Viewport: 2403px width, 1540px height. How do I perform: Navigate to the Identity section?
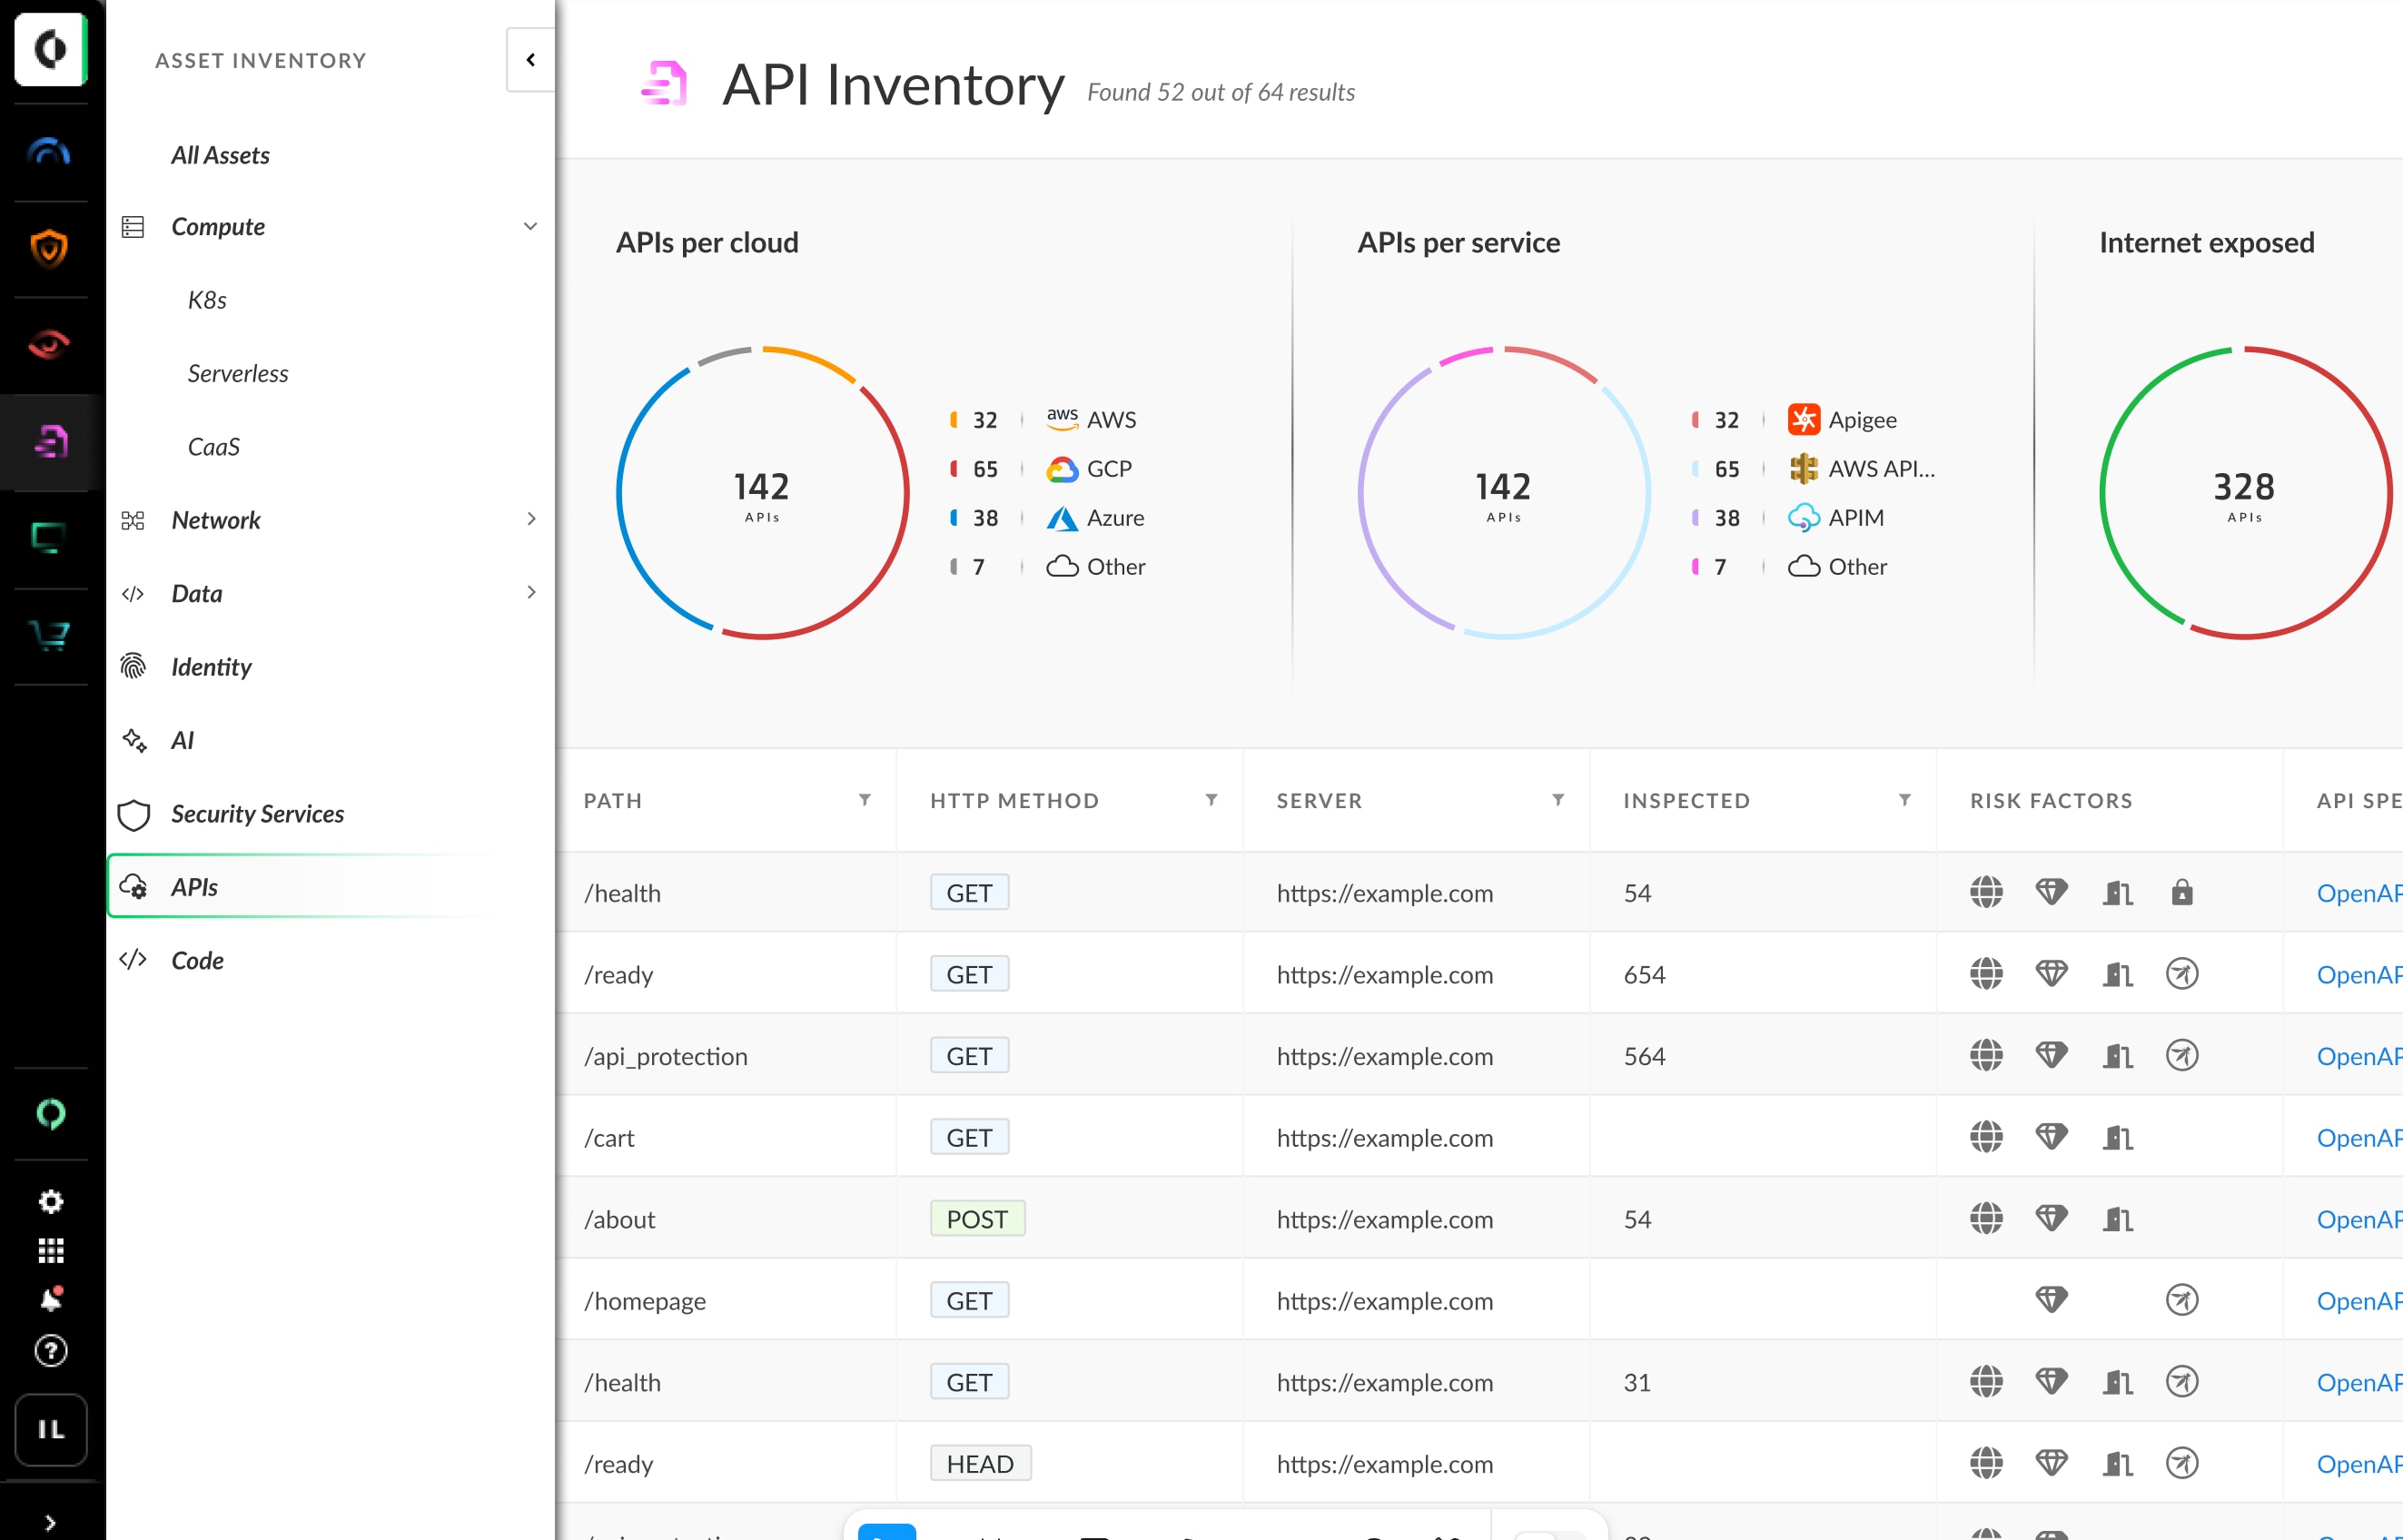(x=211, y=667)
